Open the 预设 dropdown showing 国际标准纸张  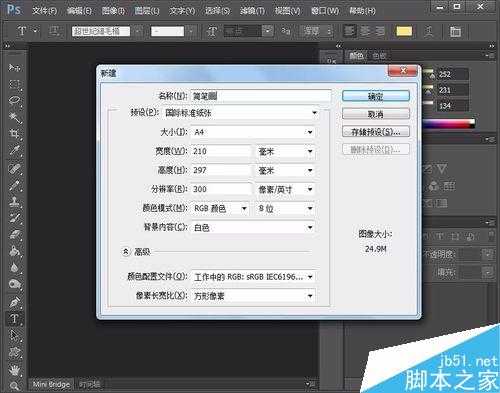click(240, 113)
